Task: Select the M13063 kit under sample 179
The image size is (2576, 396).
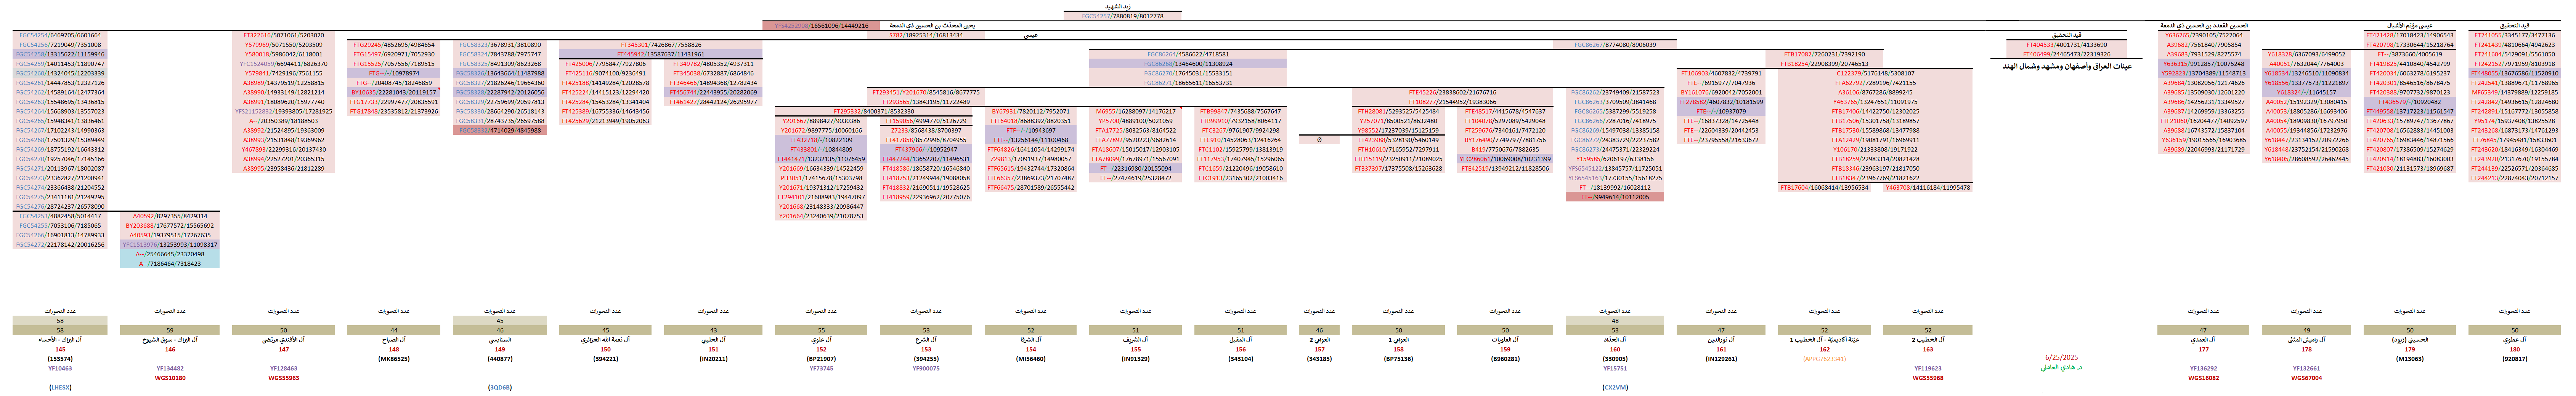Action: point(2410,359)
